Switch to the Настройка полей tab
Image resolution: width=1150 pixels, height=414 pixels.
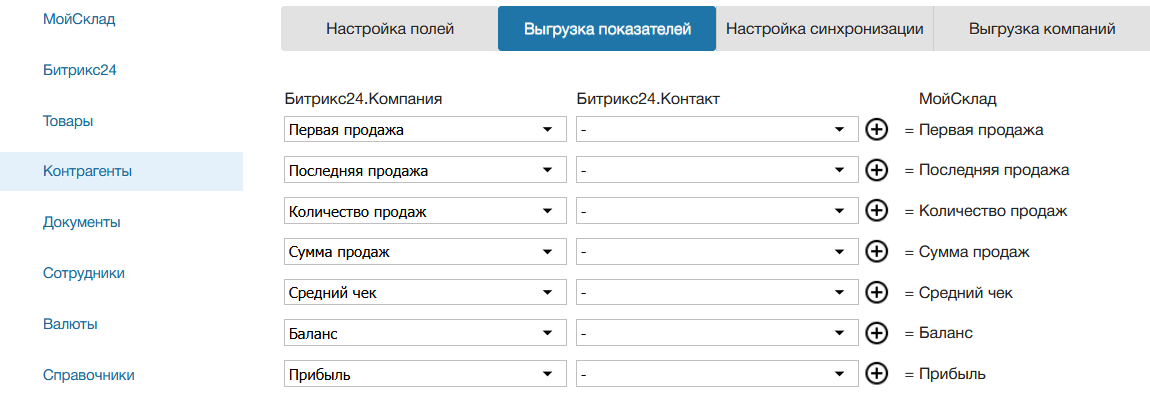click(390, 29)
